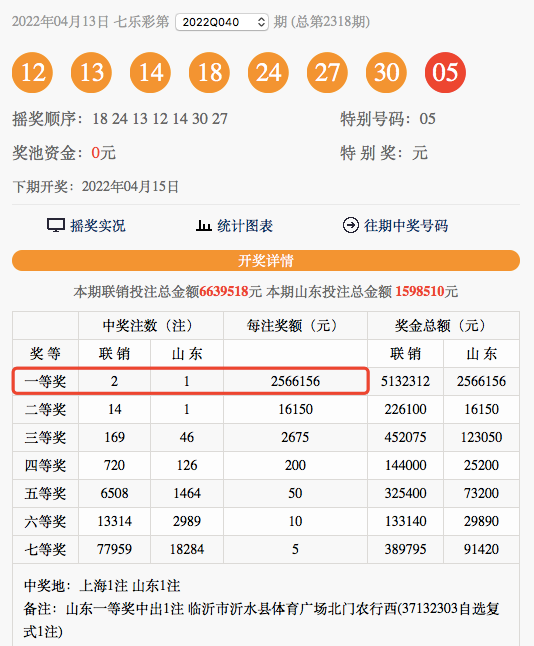Click third prize total 452075
This screenshot has width=534, height=646.
[405, 437]
